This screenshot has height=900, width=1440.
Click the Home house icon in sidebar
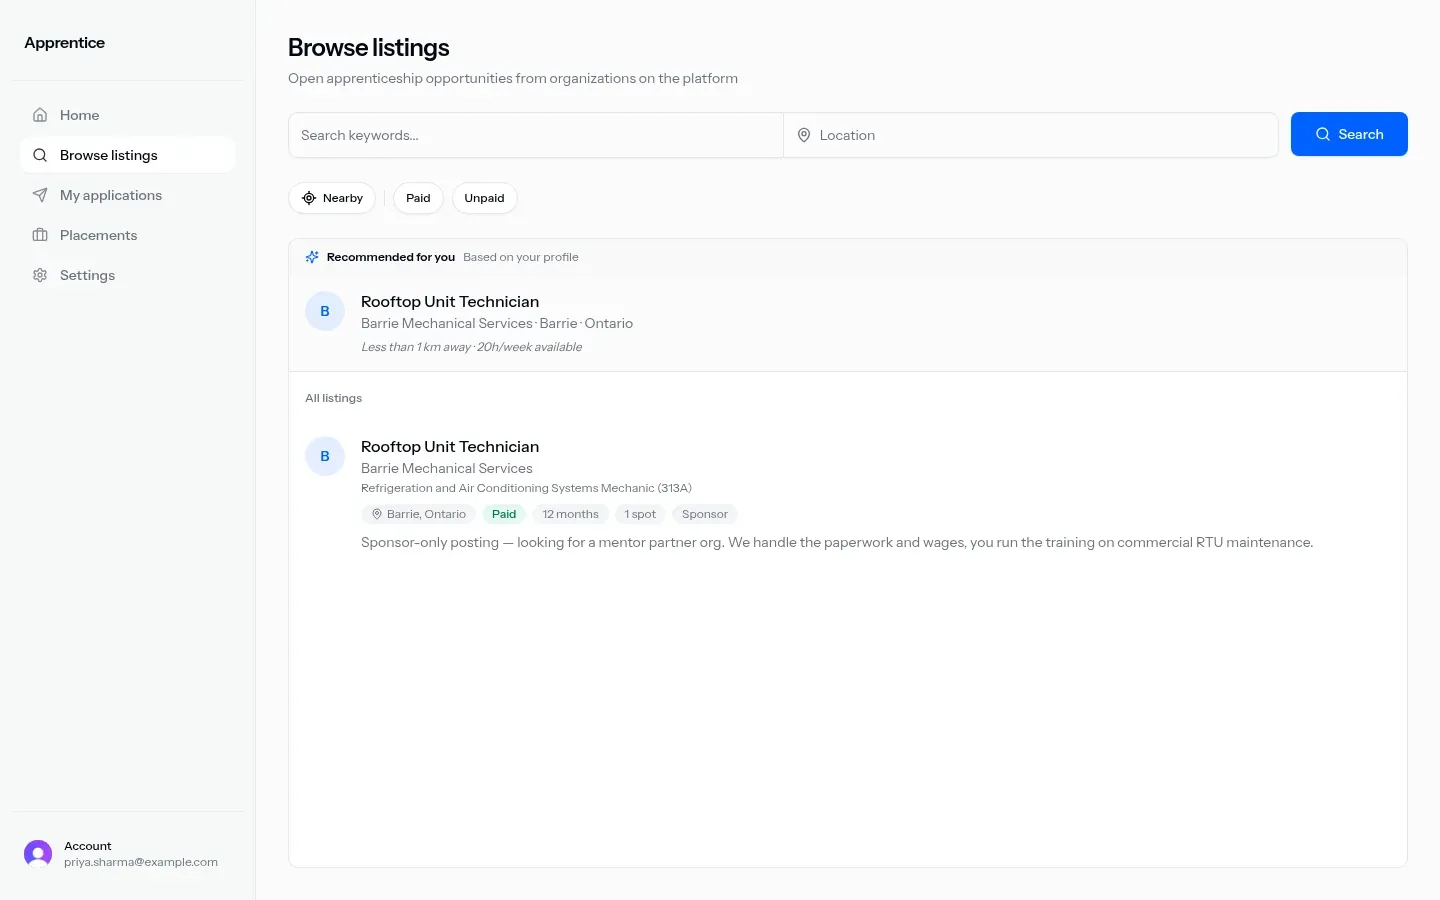[40, 115]
